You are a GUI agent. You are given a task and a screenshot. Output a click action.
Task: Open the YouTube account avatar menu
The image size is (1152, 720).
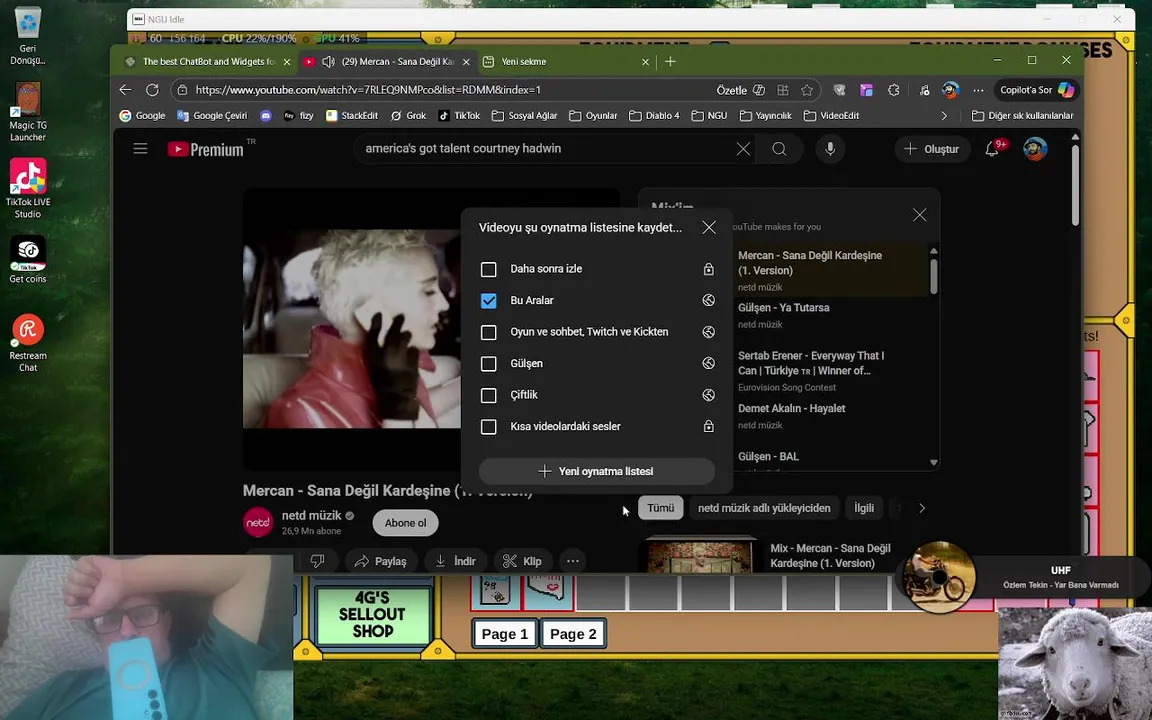click(x=1035, y=149)
